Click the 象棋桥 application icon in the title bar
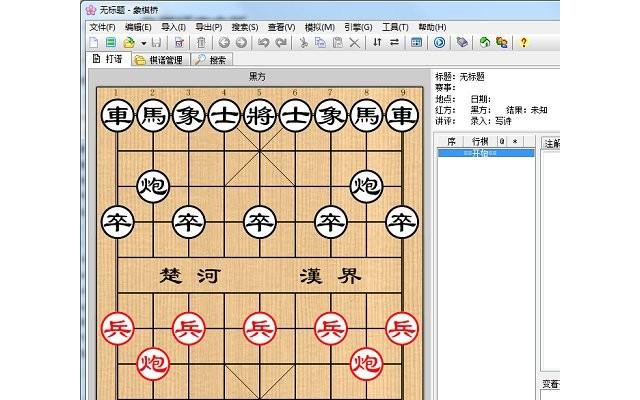This screenshot has height=400, width=640. pos(91,10)
